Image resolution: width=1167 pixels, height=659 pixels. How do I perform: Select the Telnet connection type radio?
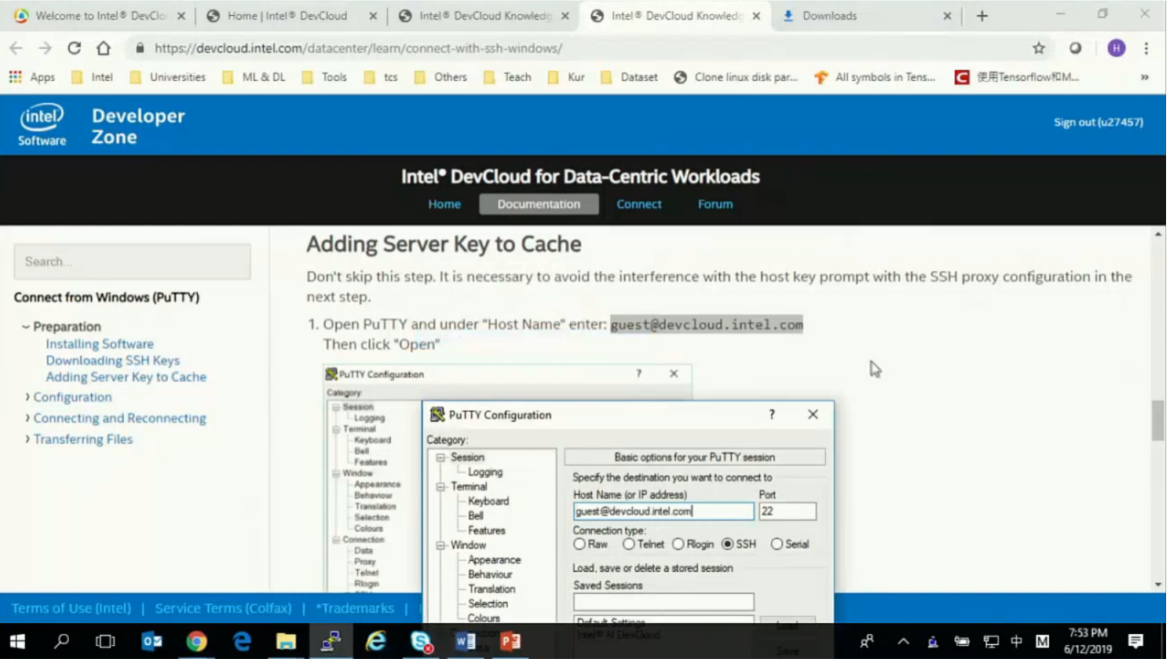click(x=629, y=544)
